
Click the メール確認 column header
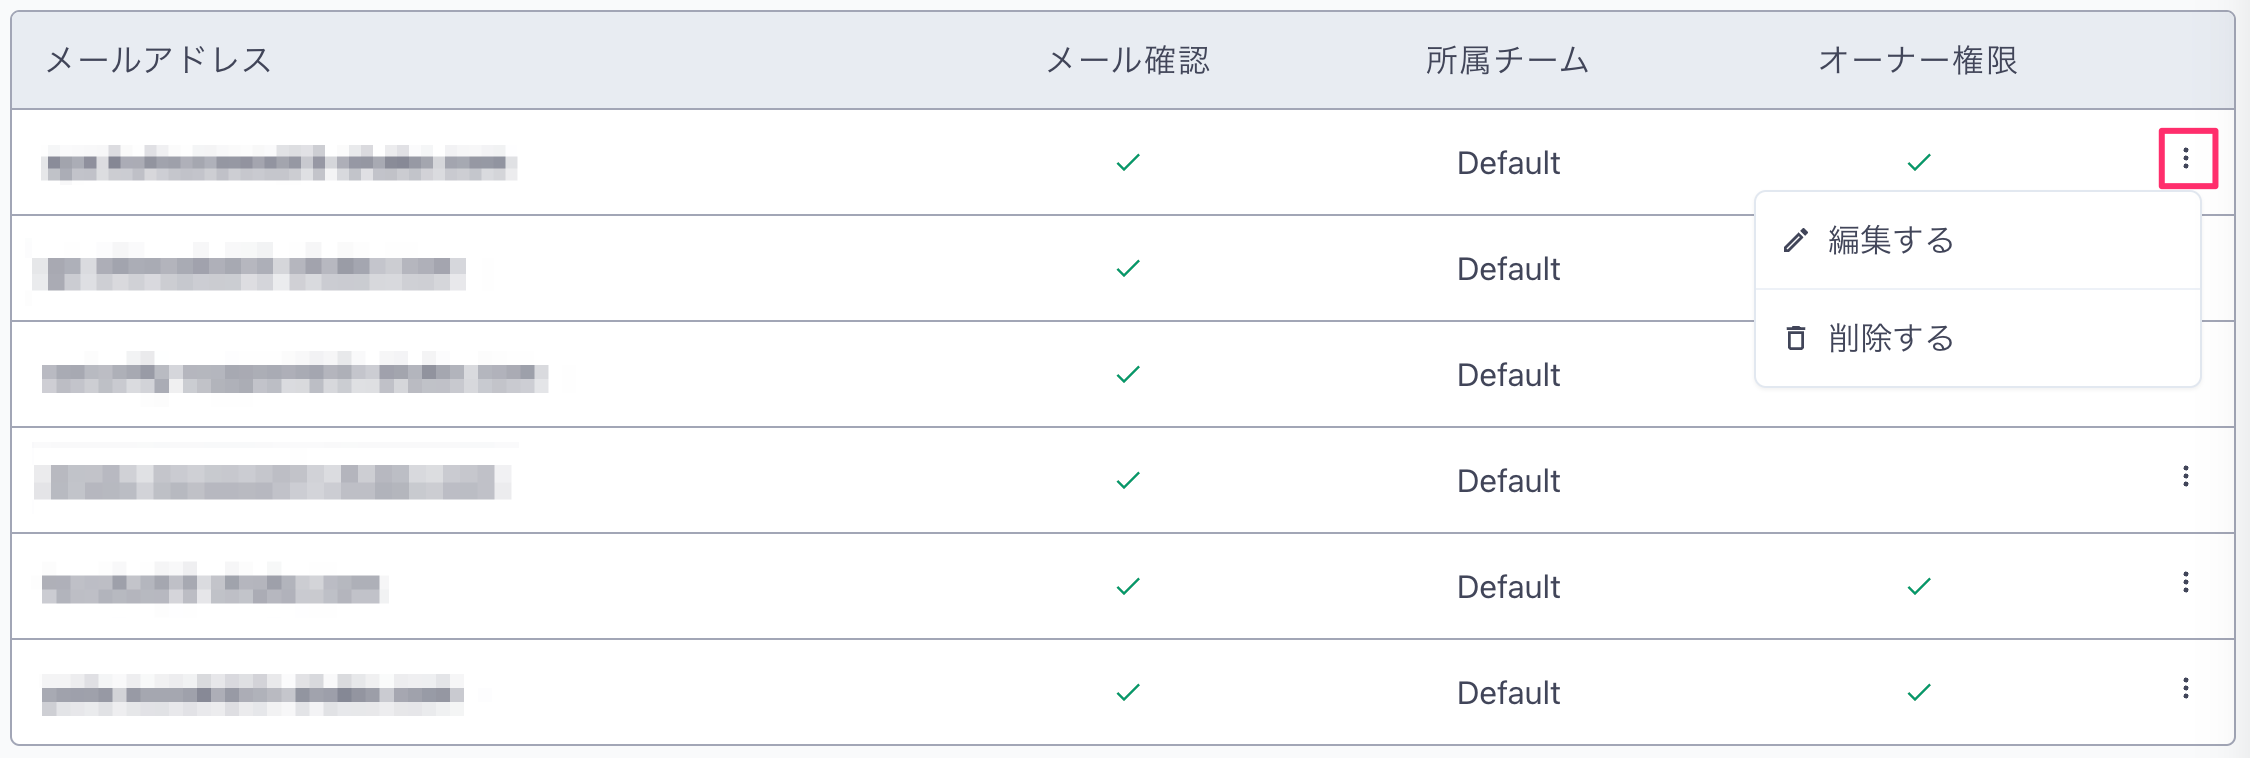[1128, 60]
